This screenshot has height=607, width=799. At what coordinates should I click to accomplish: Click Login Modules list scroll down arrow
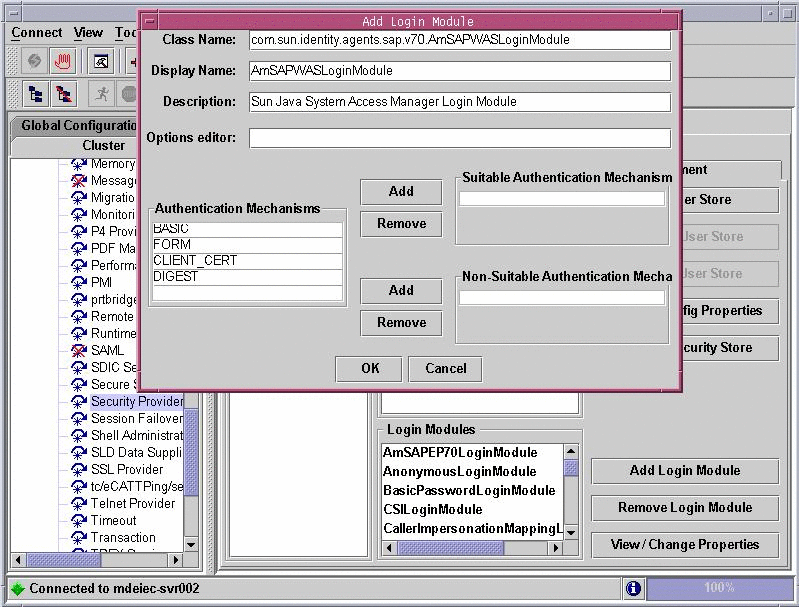click(571, 532)
